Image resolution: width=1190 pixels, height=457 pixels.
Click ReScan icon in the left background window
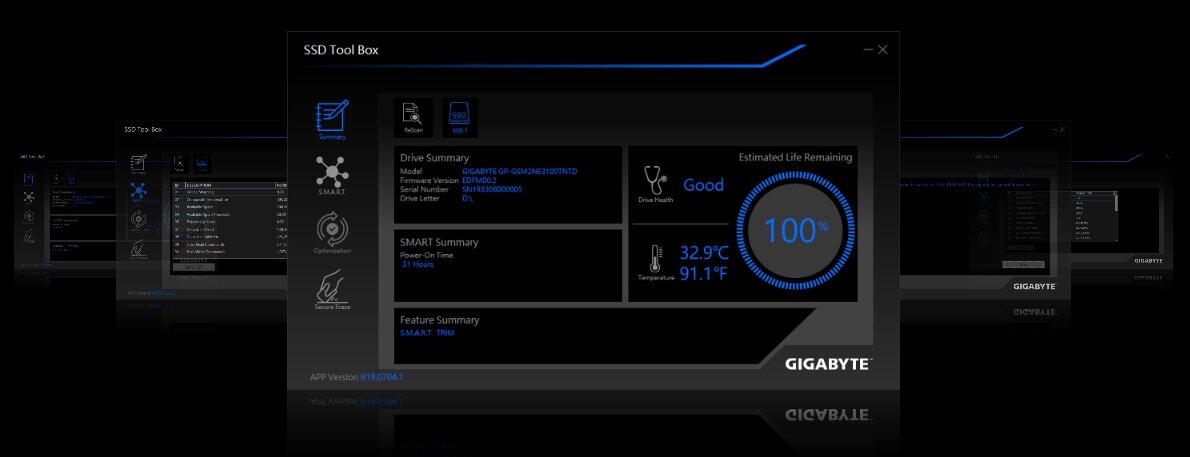(179, 162)
